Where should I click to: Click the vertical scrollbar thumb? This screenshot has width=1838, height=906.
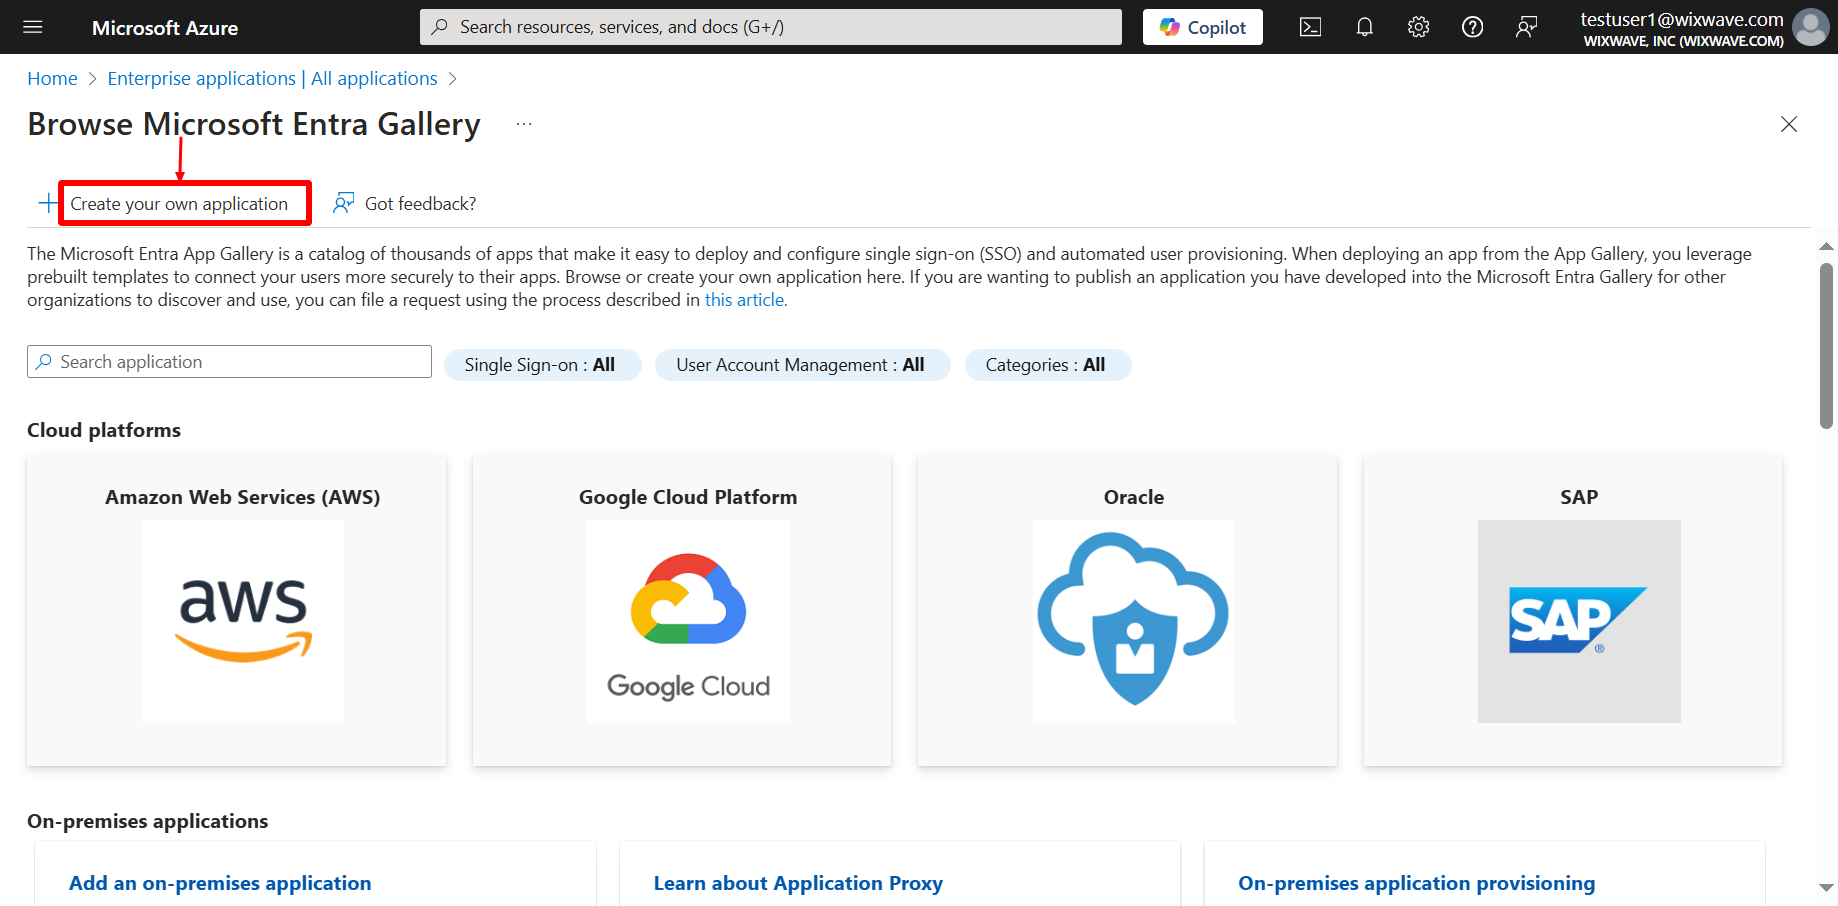click(x=1826, y=346)
